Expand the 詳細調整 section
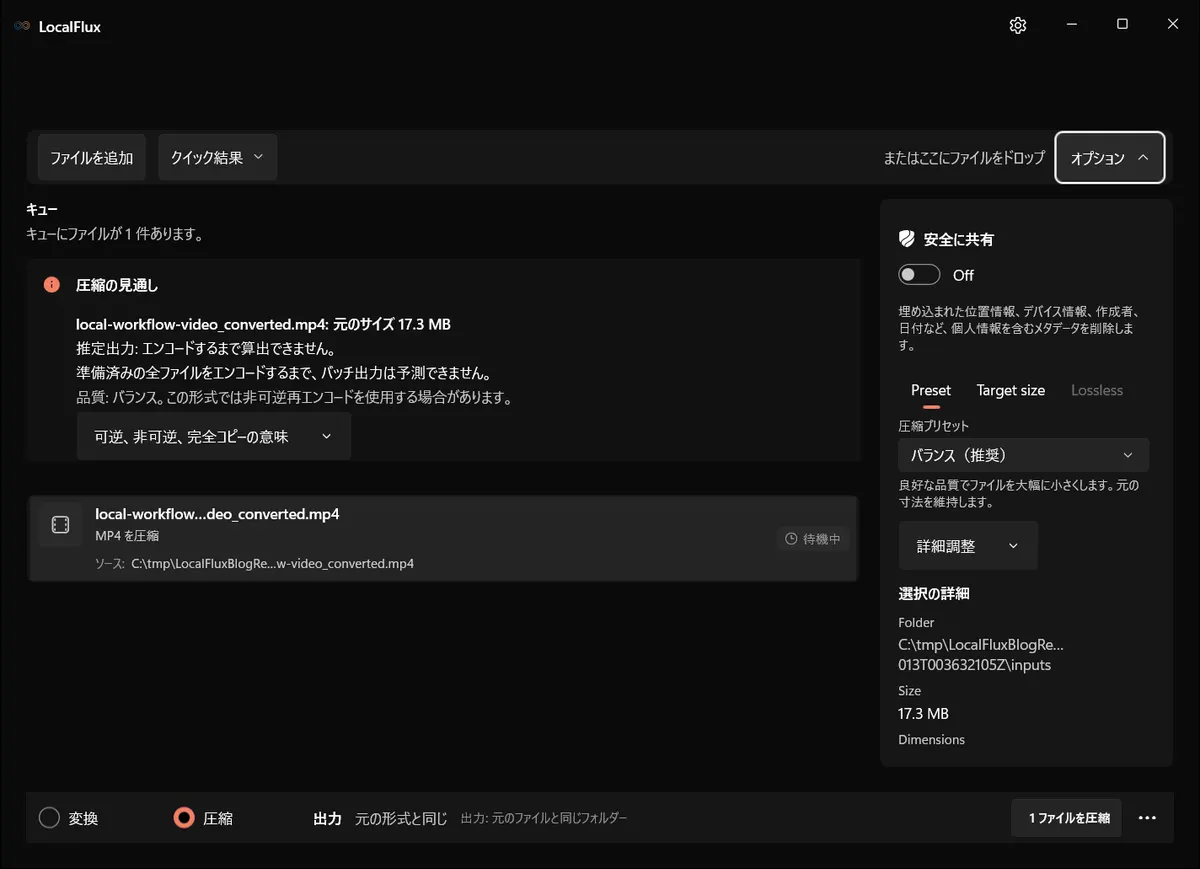 click(x=968, y=546)
